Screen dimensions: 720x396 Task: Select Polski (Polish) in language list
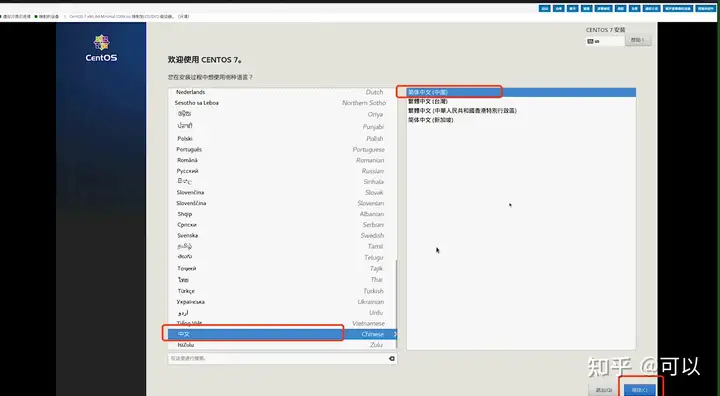tap(281, 138)
